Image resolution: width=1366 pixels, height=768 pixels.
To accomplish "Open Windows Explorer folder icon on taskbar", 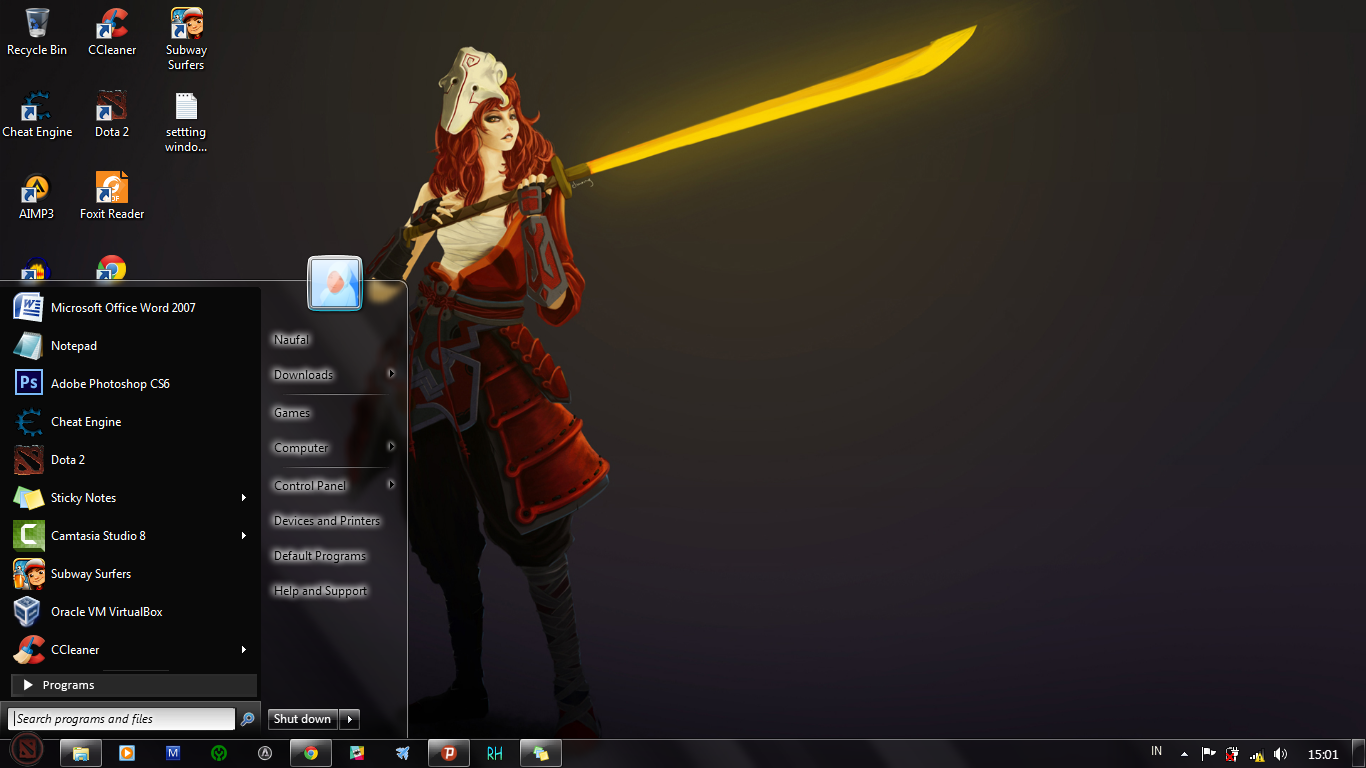I will click(x=81, y=753).
